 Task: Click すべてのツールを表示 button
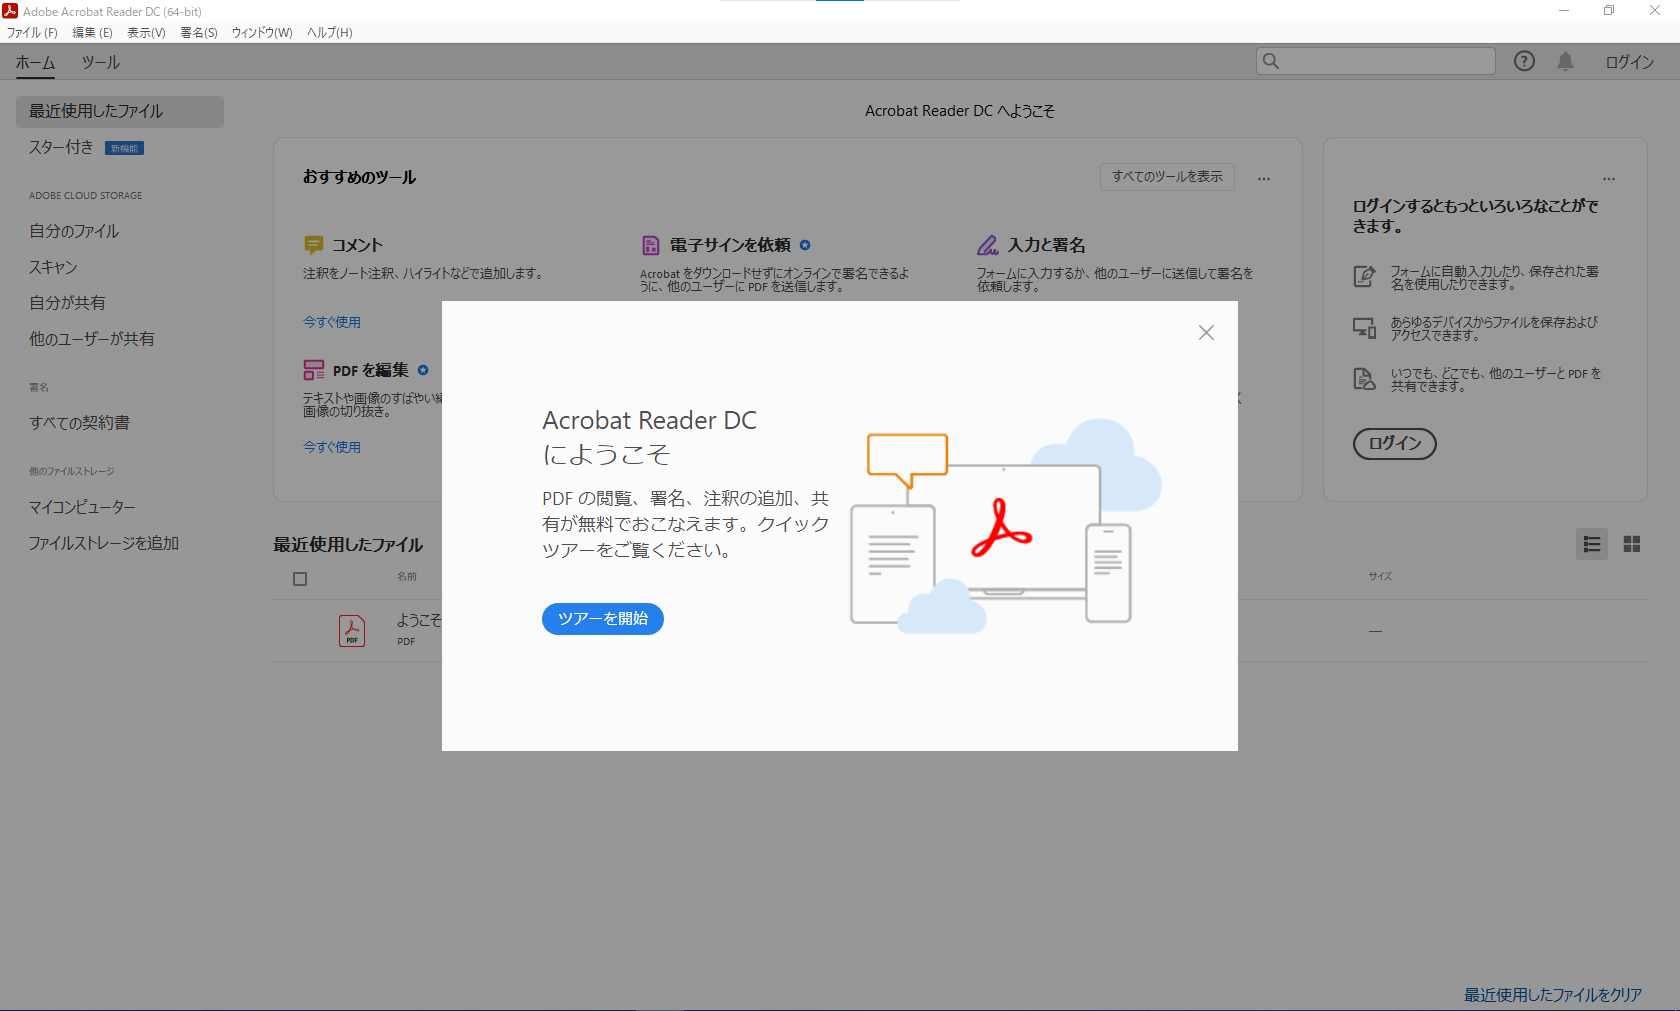pyautogui.click(x=1167, y=177)
